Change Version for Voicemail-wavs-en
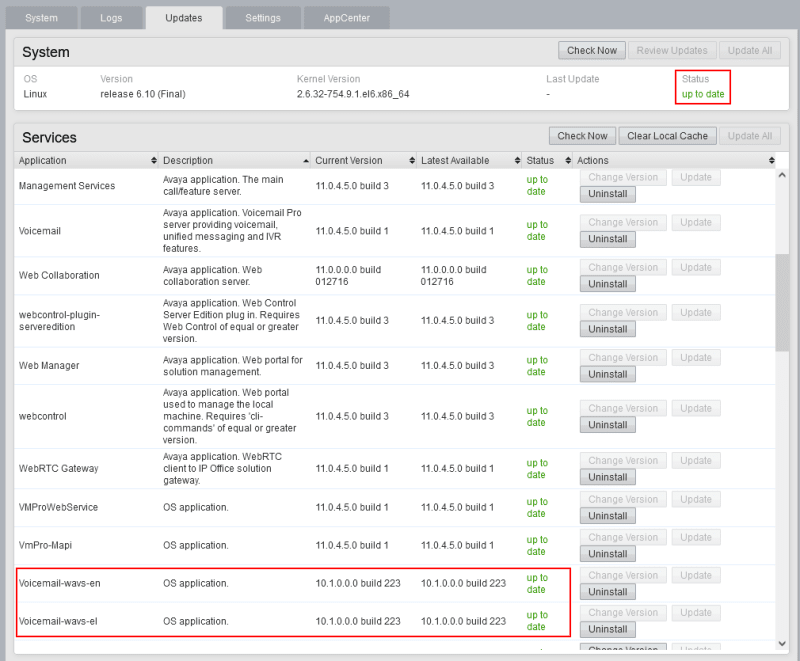 point(623,575)
